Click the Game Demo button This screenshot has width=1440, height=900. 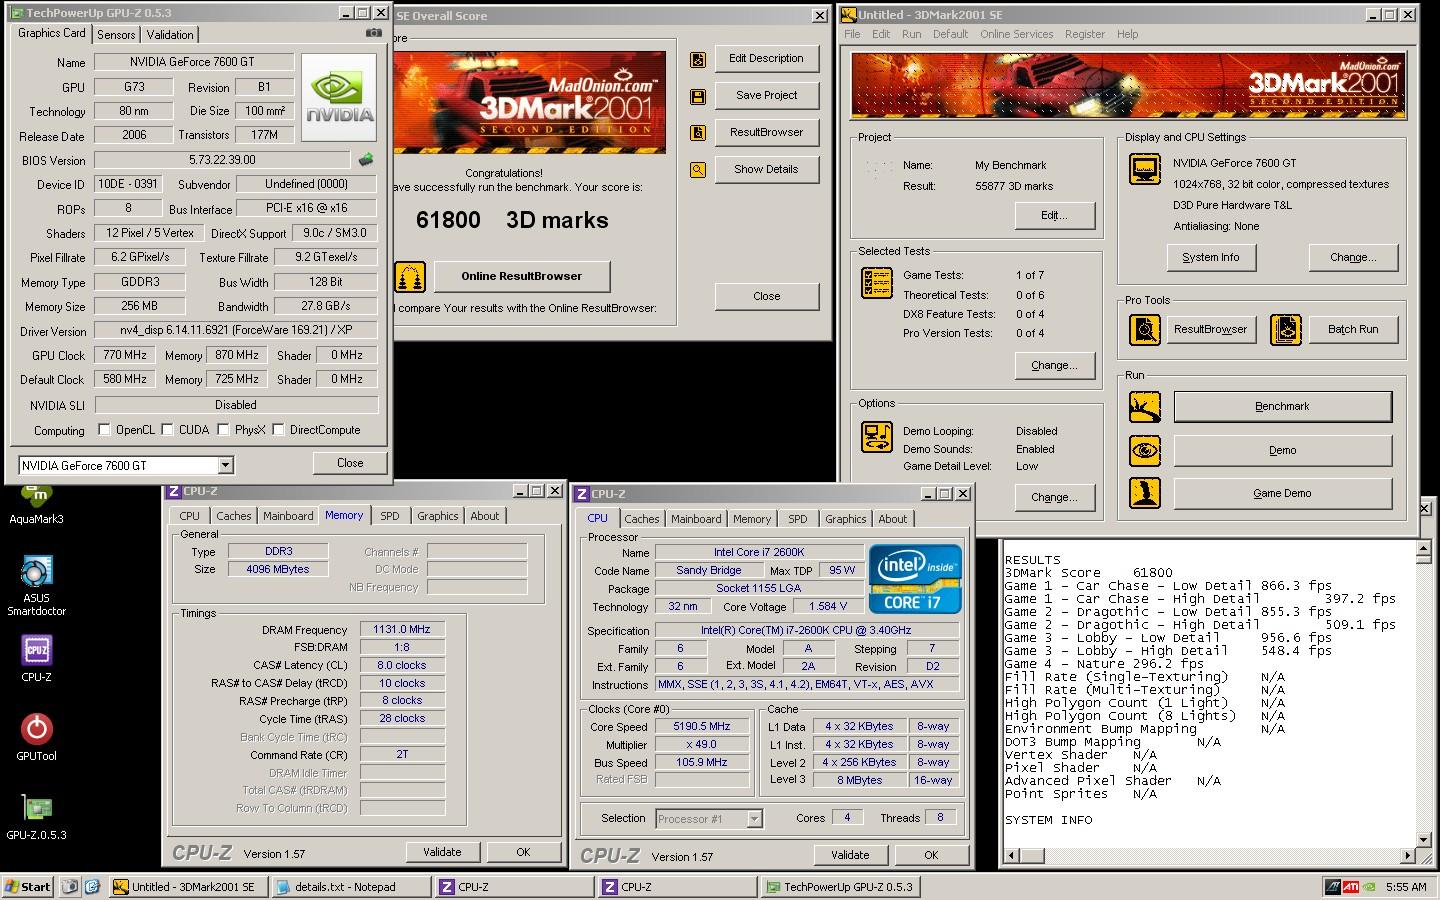coord(1282,493)
